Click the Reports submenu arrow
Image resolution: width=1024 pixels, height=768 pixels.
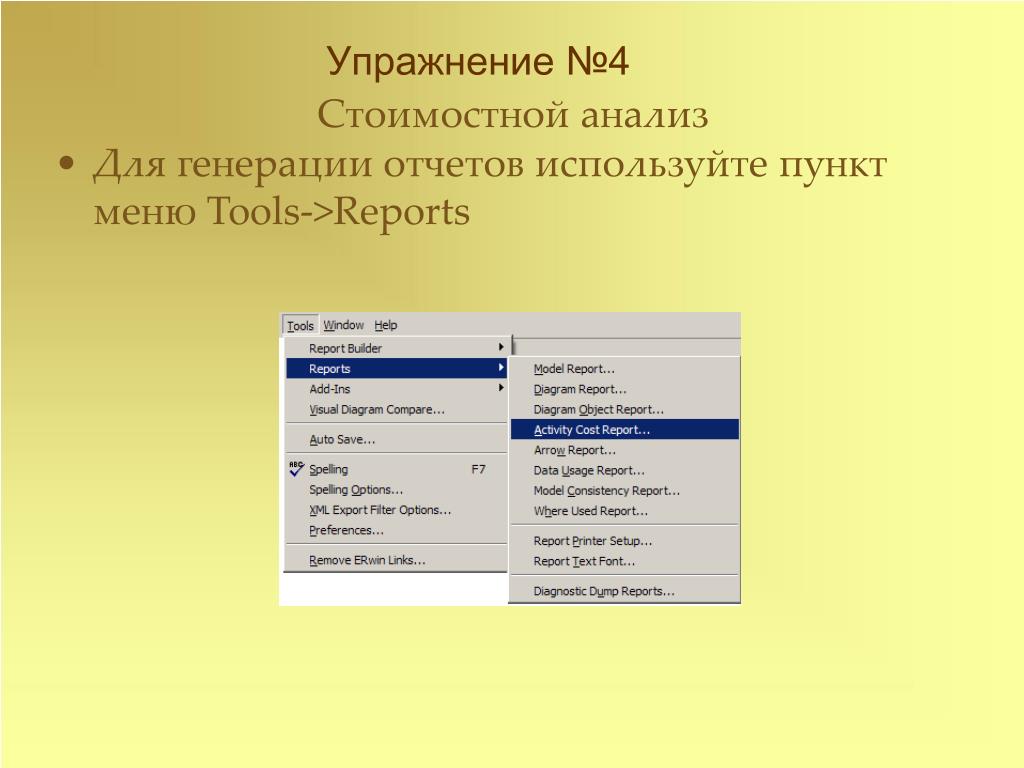click(501, 368)
